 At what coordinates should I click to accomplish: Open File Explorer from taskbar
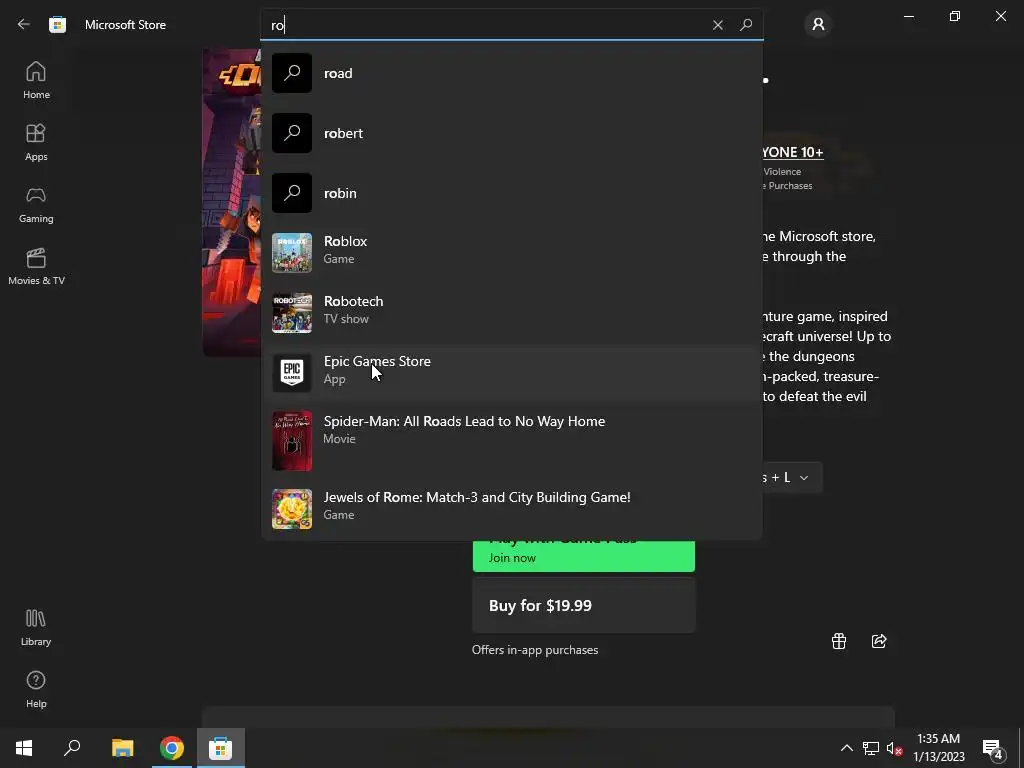point(122,748)
